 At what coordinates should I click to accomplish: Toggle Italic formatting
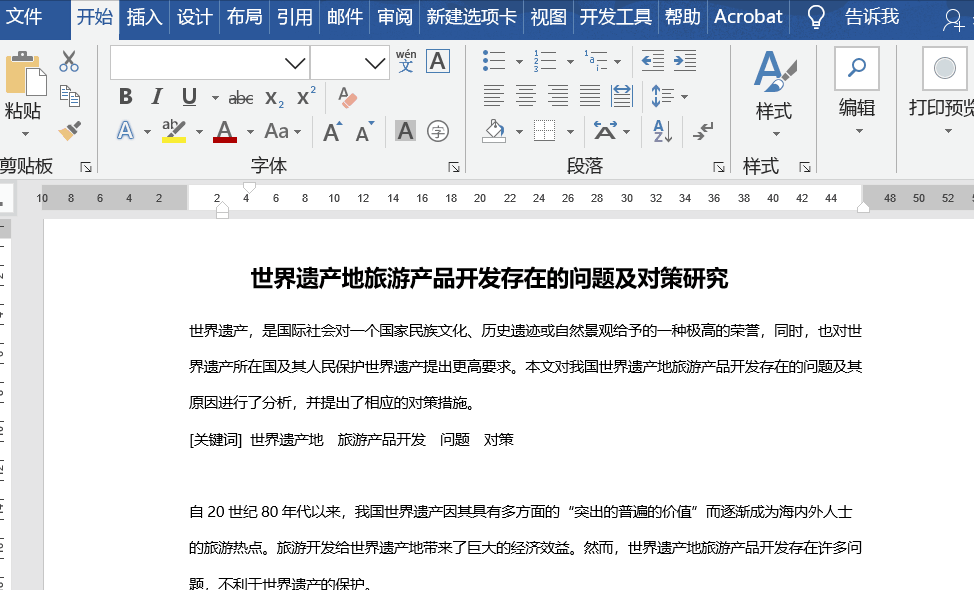tap(157, 97)
